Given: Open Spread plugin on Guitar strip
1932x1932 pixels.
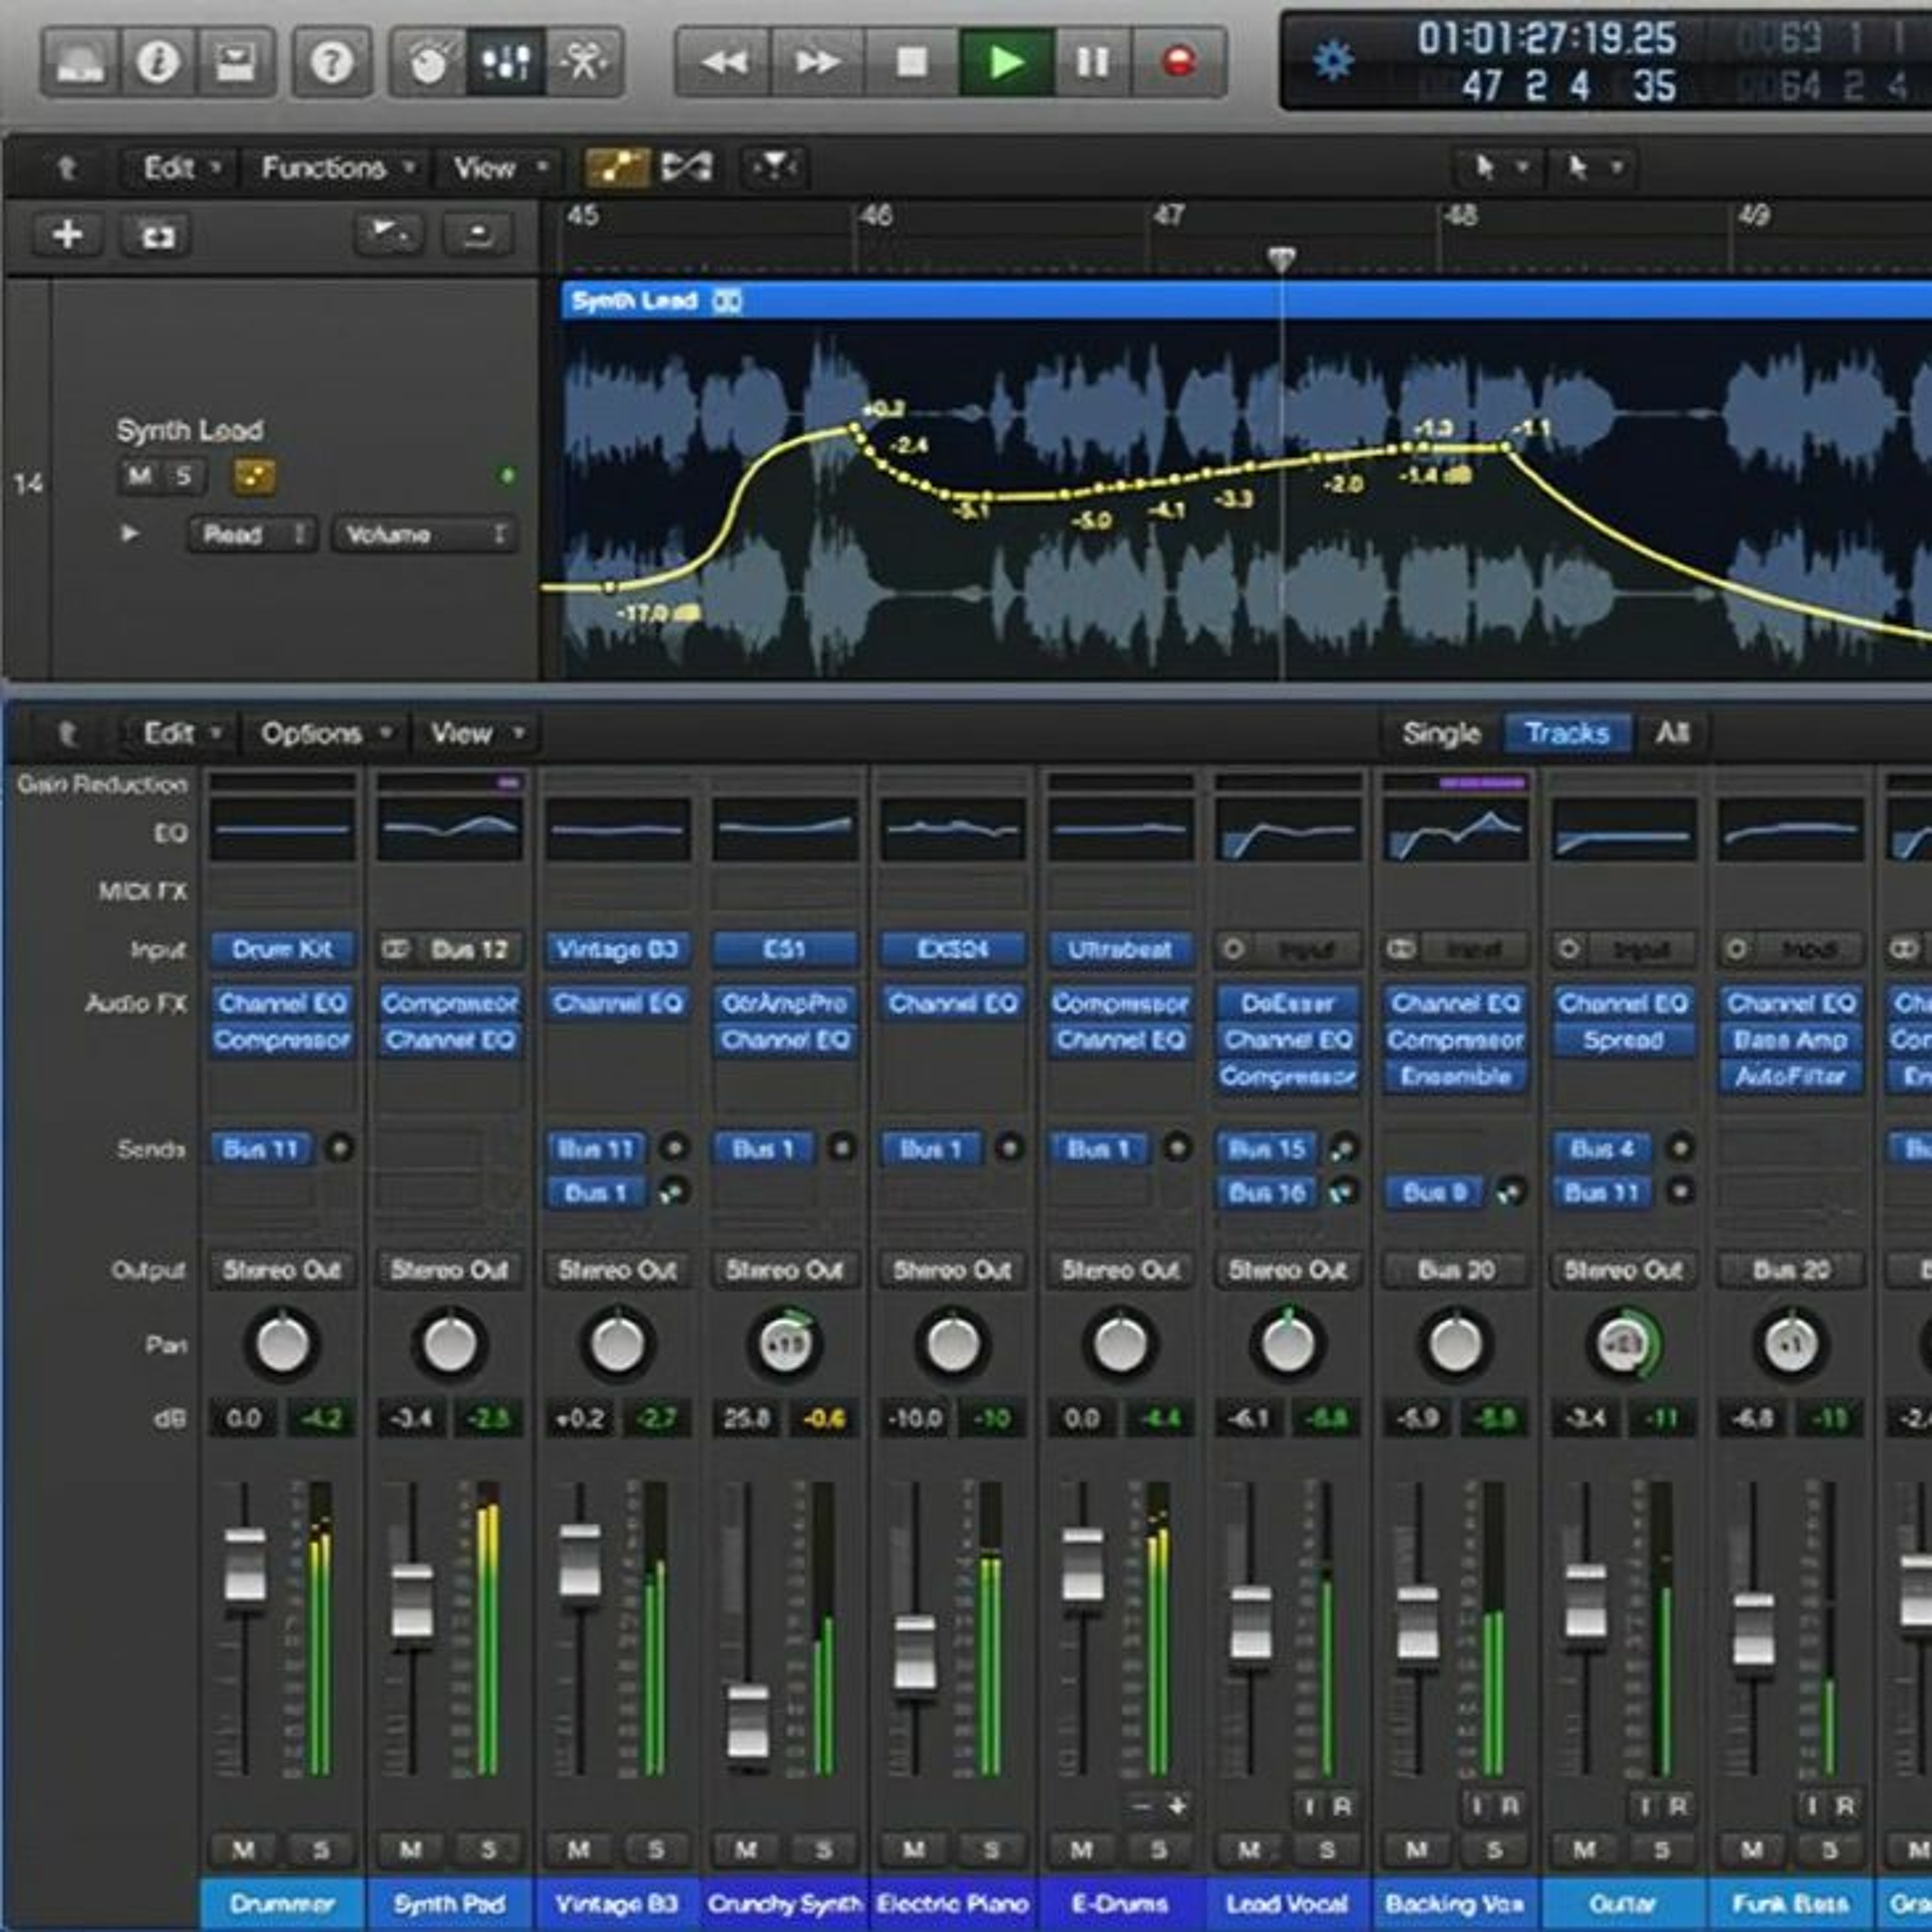Looking at the screenshot, I should tap(1623, 1040).
